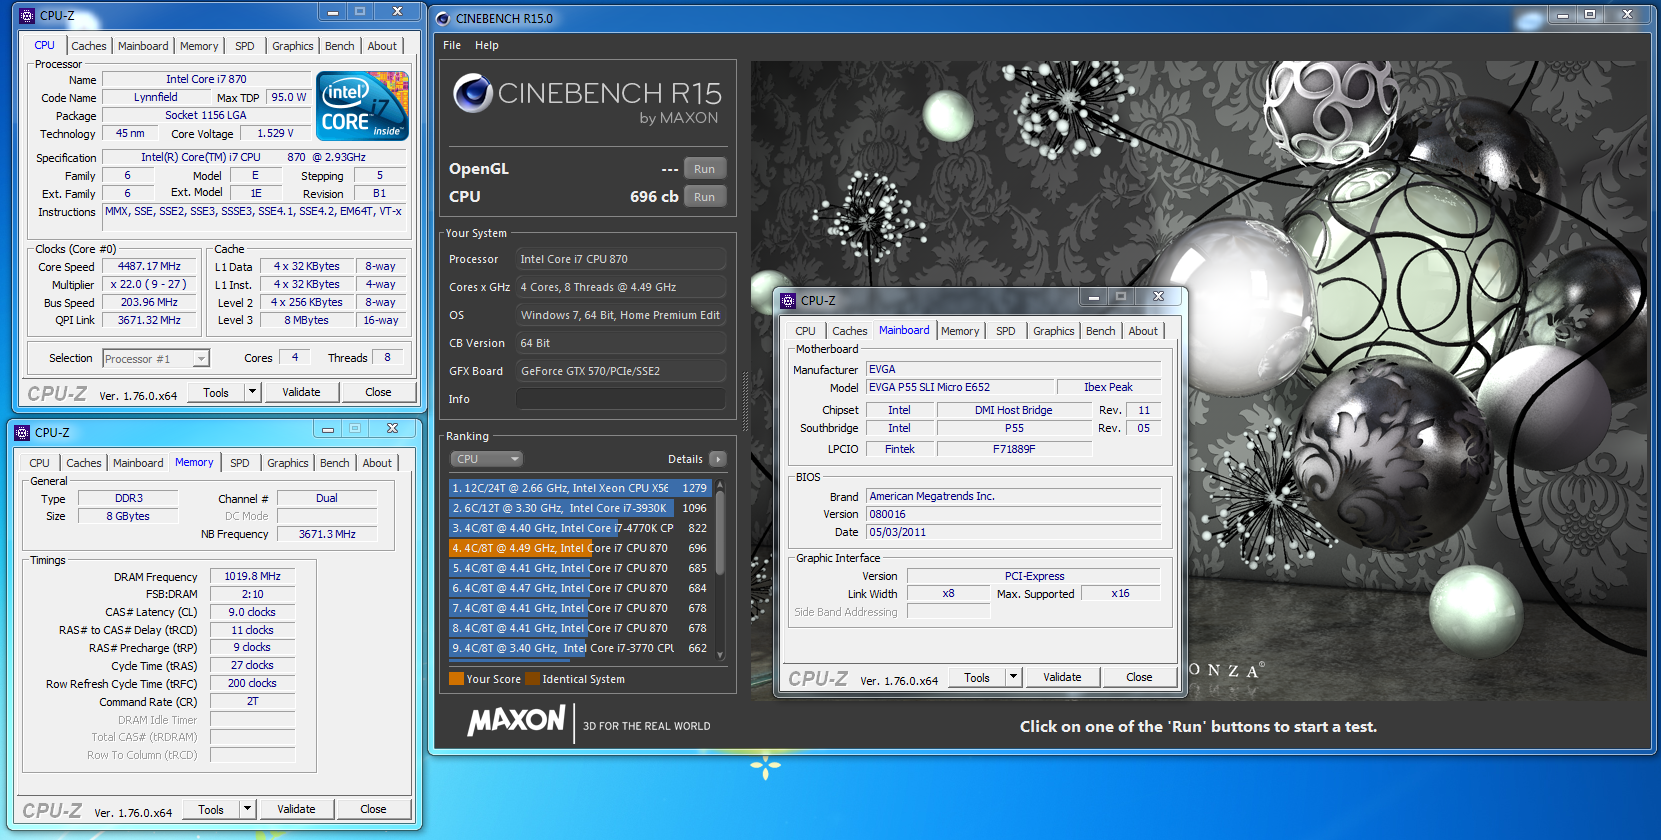Select Mainboard tab in CPU-Z Memory window
This screenshot has width=1661, height=840.
[138, 463]
